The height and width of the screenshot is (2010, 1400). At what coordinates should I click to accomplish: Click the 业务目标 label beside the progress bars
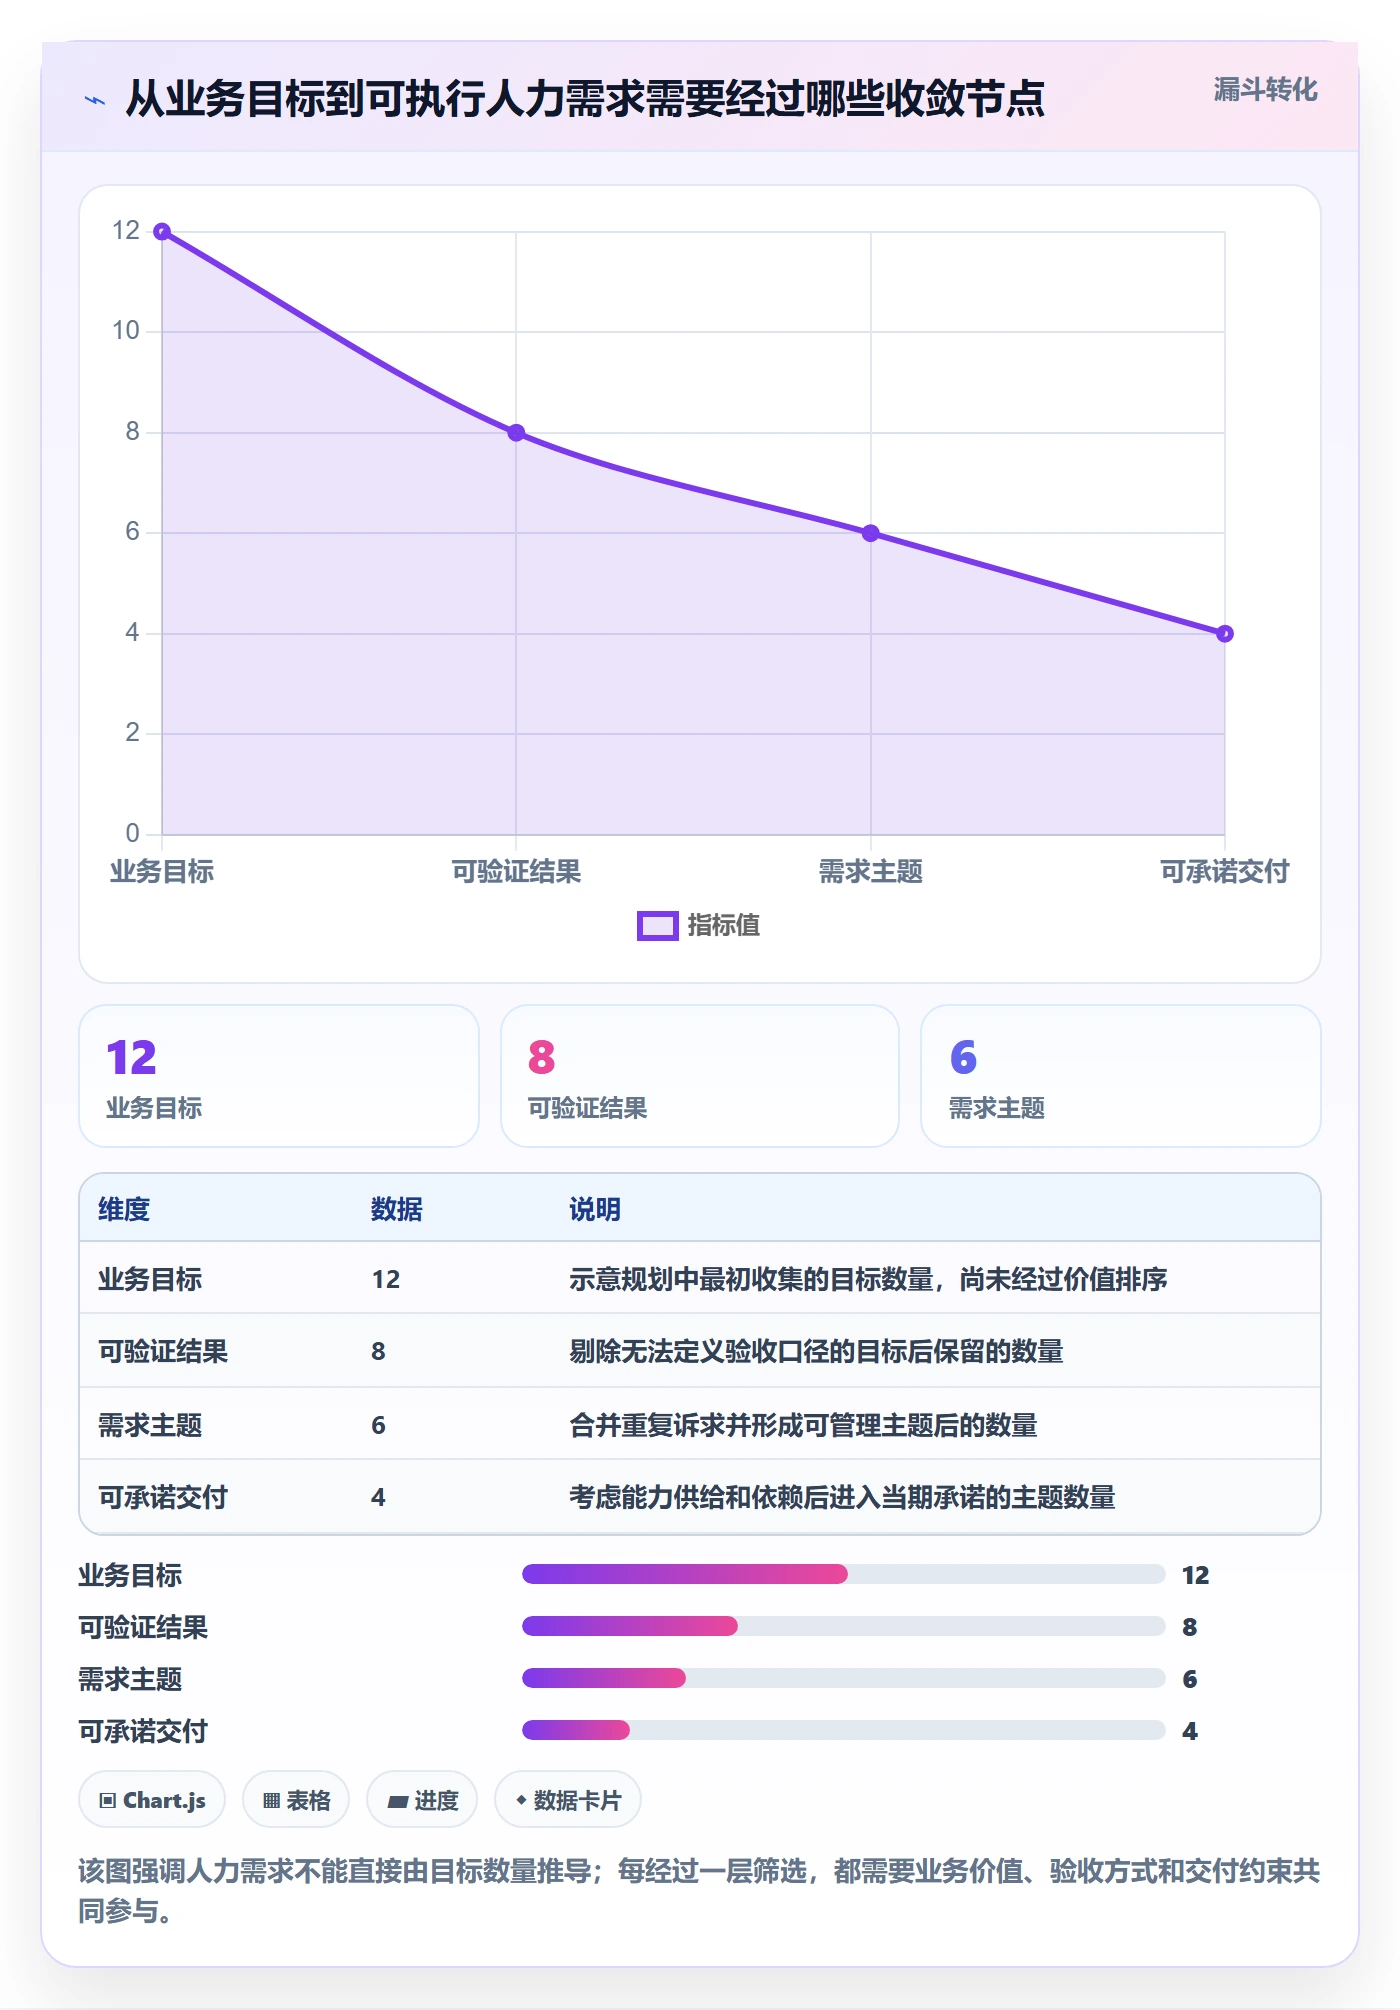coord(130,1575)
